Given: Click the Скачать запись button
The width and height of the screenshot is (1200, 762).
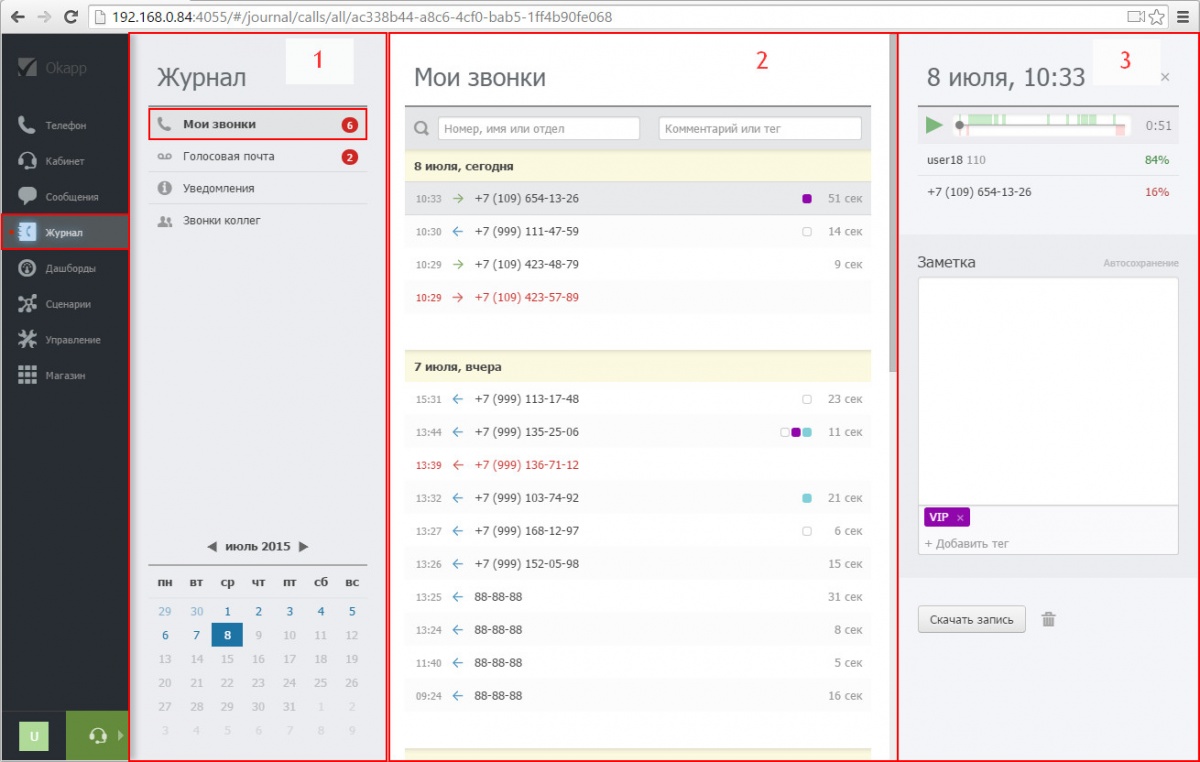Looking at the screenshot, I should pyautogui.click(x=971, y=620).
